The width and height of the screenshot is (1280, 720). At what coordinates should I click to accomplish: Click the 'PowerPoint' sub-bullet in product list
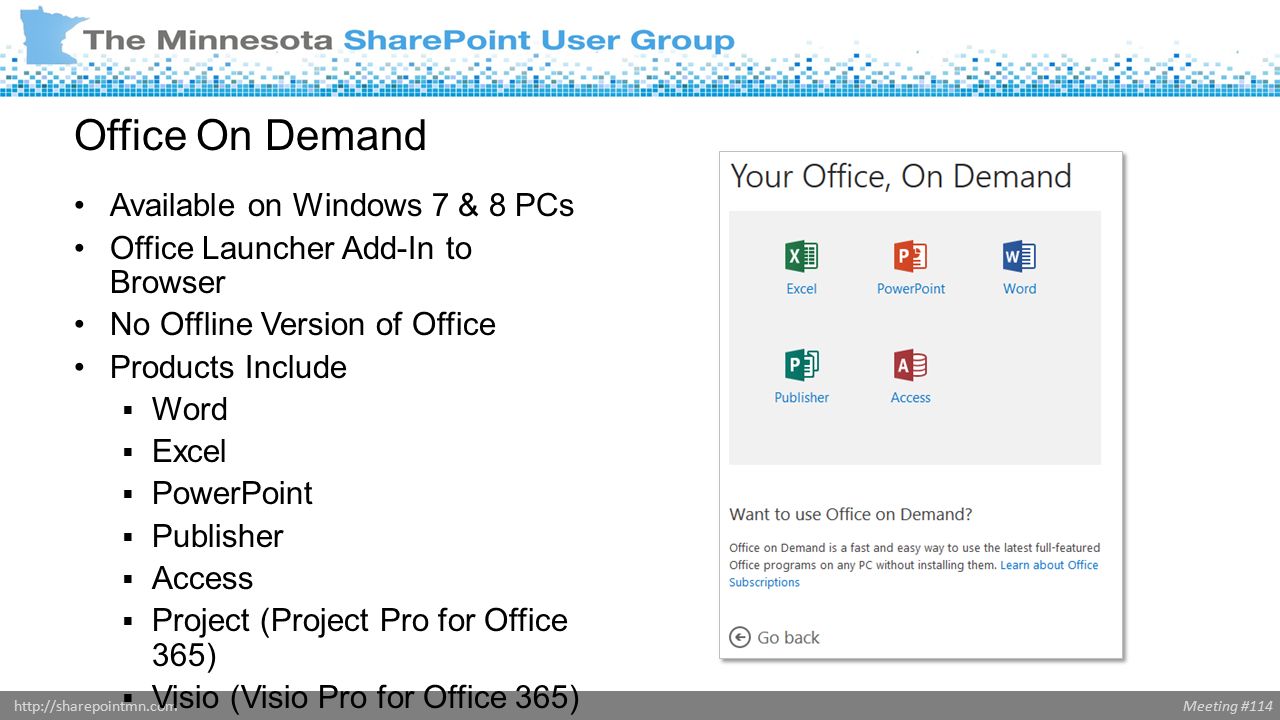click(232, 493)
